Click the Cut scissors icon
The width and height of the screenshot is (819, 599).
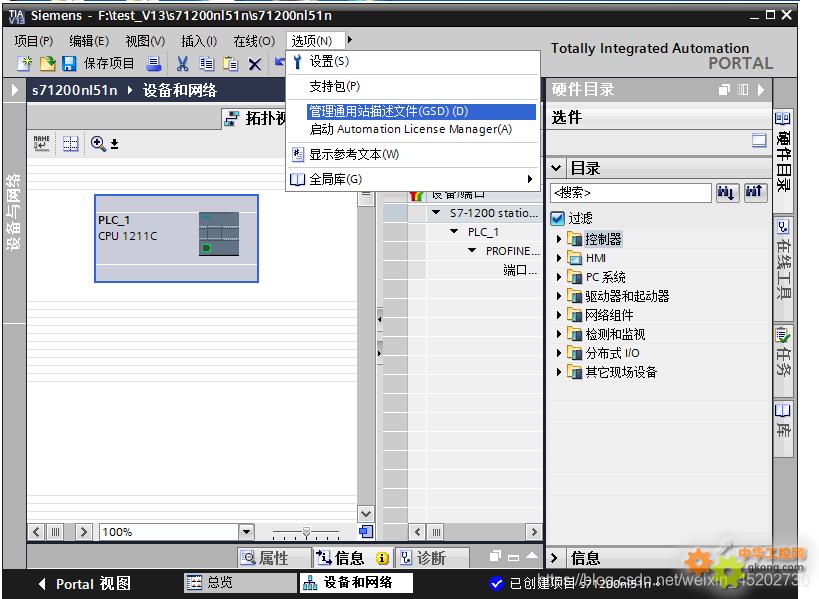(x=182, y=64)
